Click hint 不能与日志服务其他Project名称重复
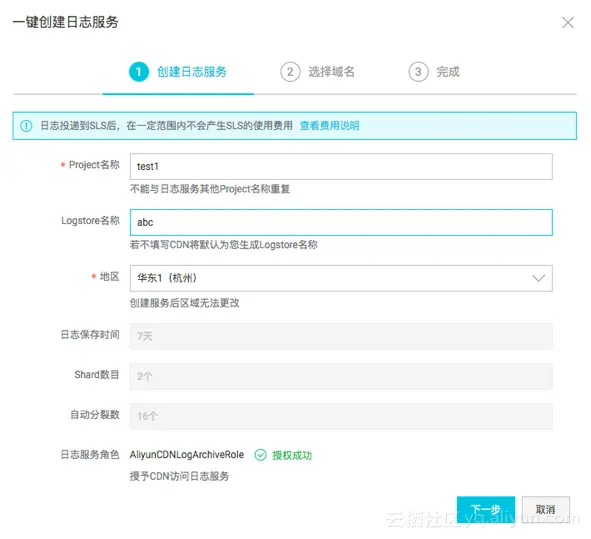Viewport: 591px width, 539px height. 210,189
